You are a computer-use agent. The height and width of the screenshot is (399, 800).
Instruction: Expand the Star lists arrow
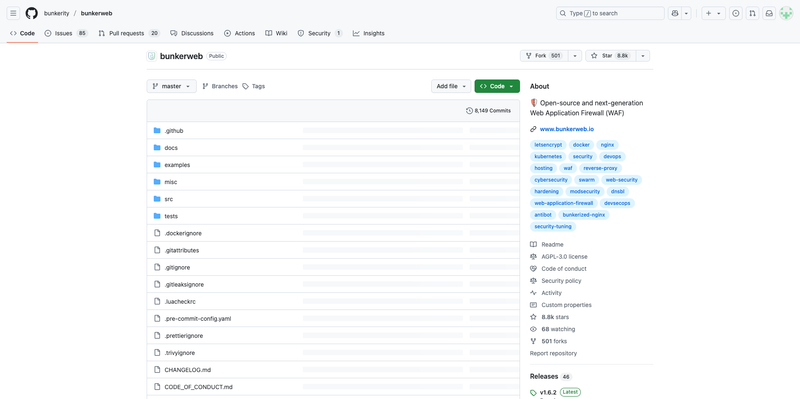point(643,56)
